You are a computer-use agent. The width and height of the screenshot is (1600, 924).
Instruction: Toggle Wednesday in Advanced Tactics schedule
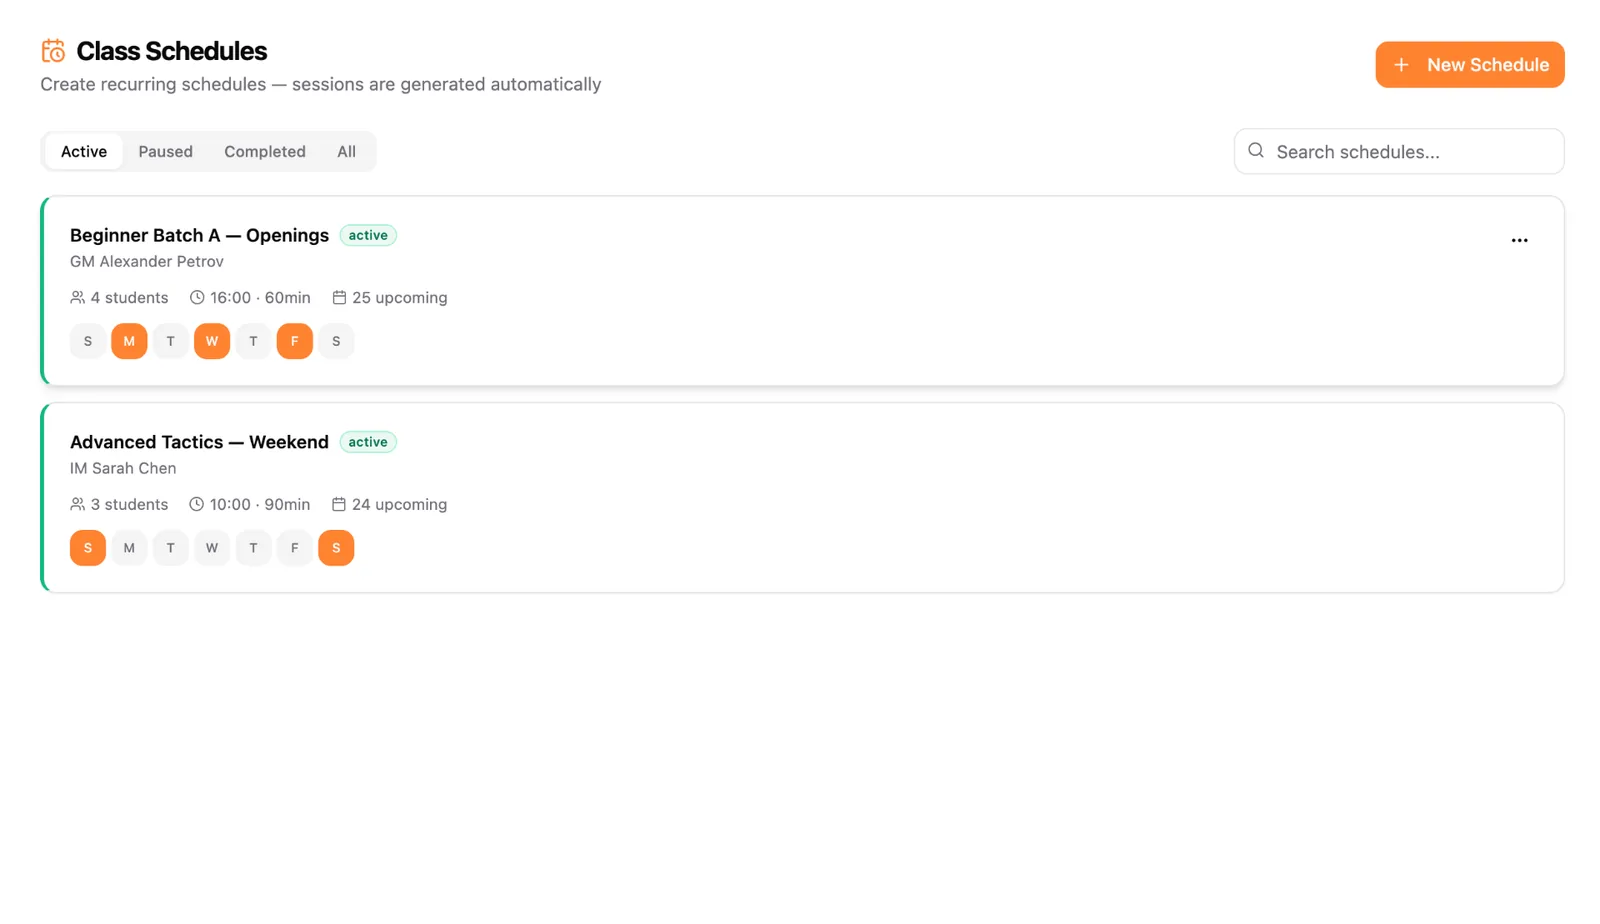click(212, 548)
